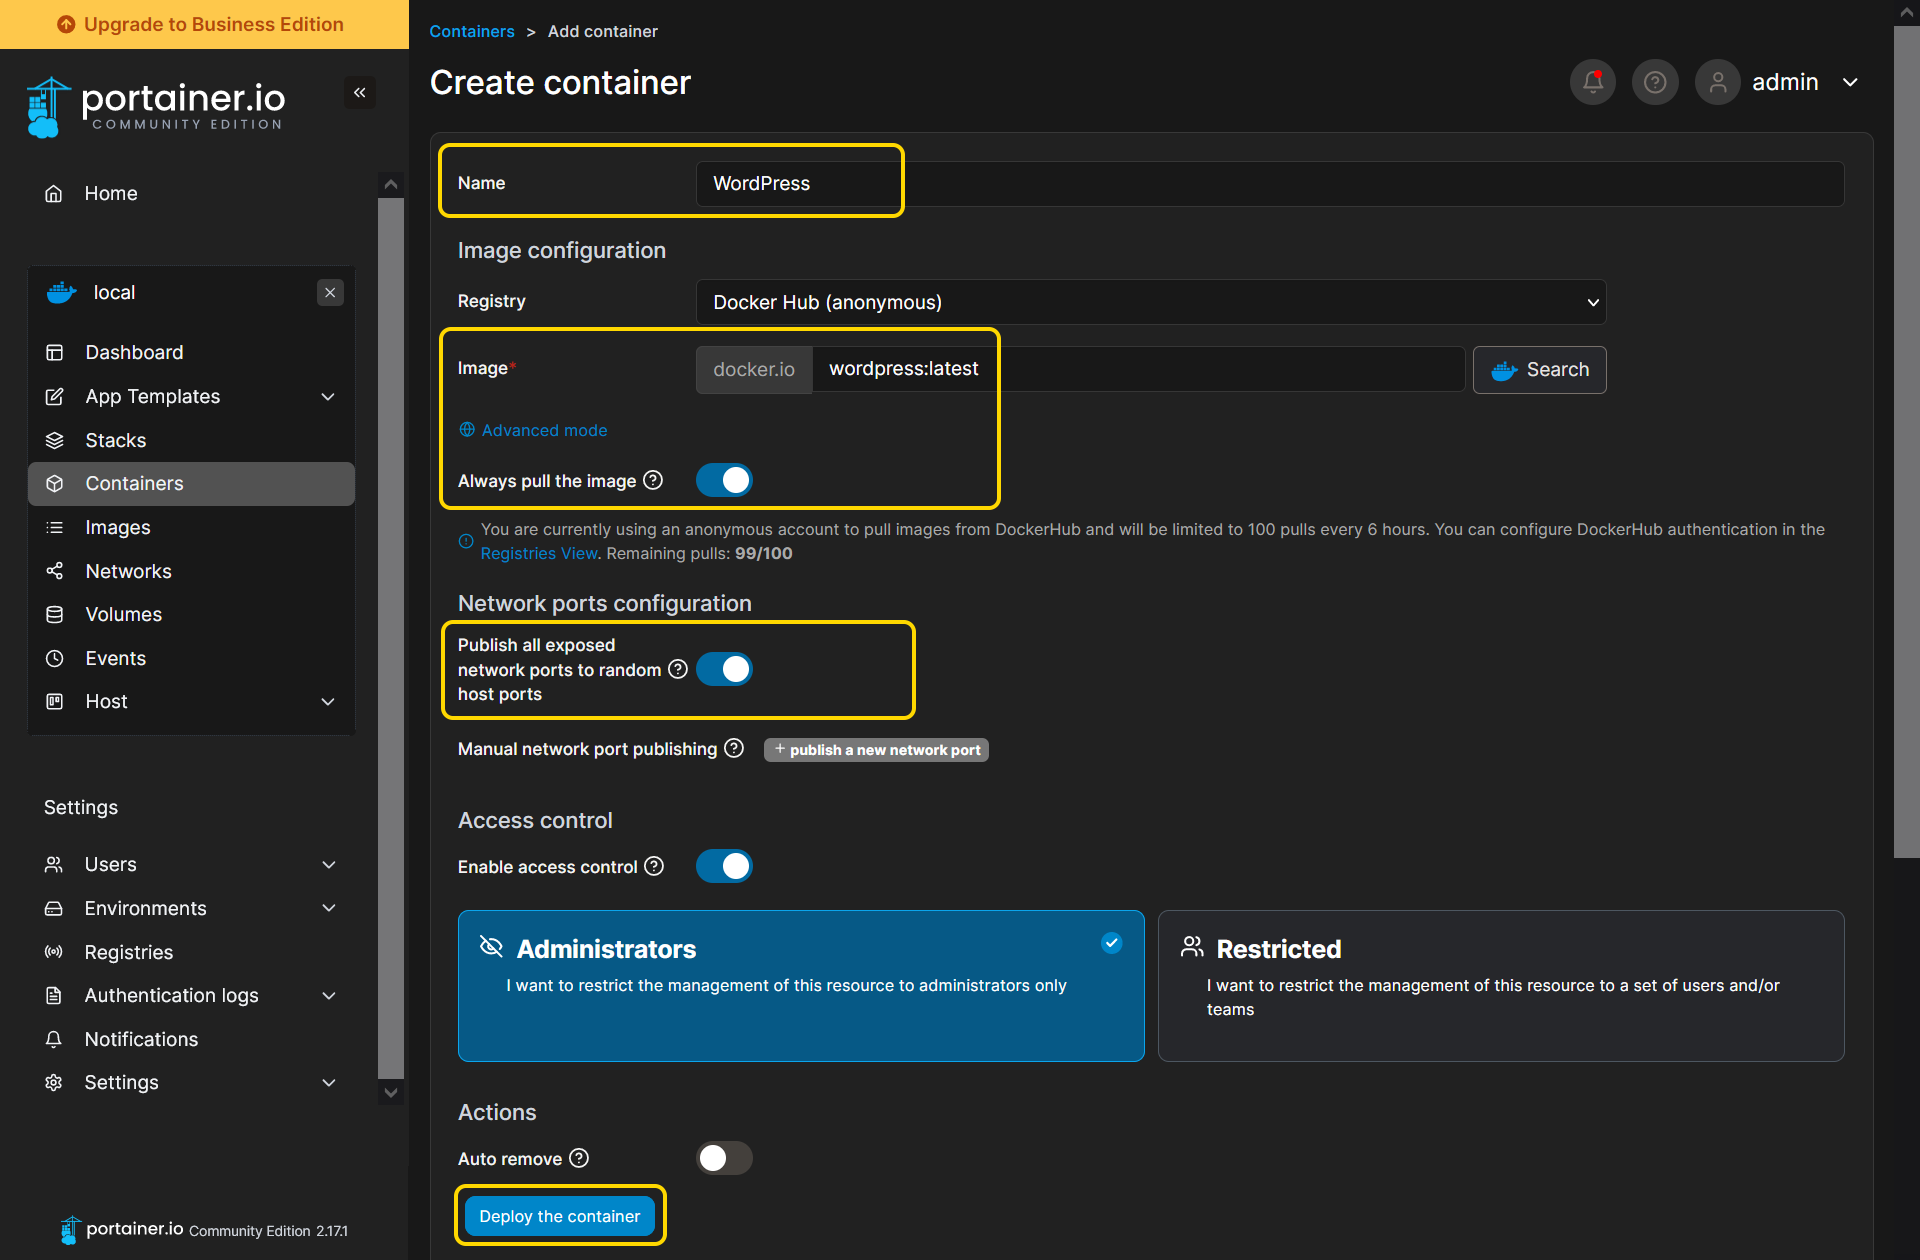Click the Environments drive icon

[x=54, y=909]
